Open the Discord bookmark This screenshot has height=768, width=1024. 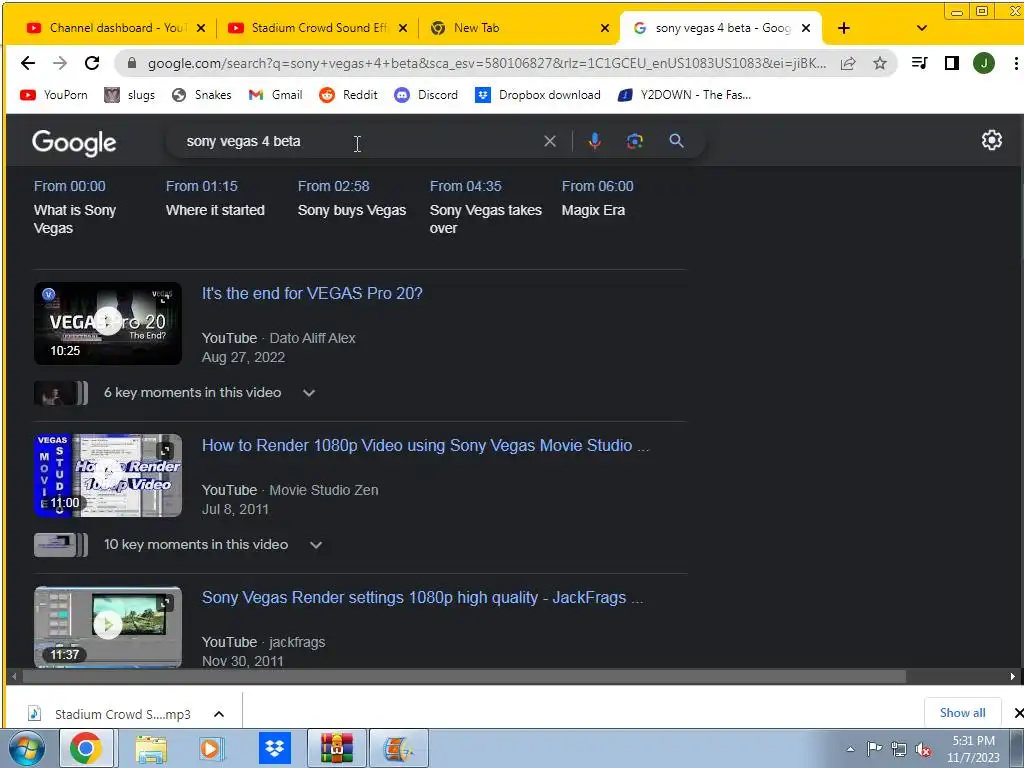[x=426, y=95]
